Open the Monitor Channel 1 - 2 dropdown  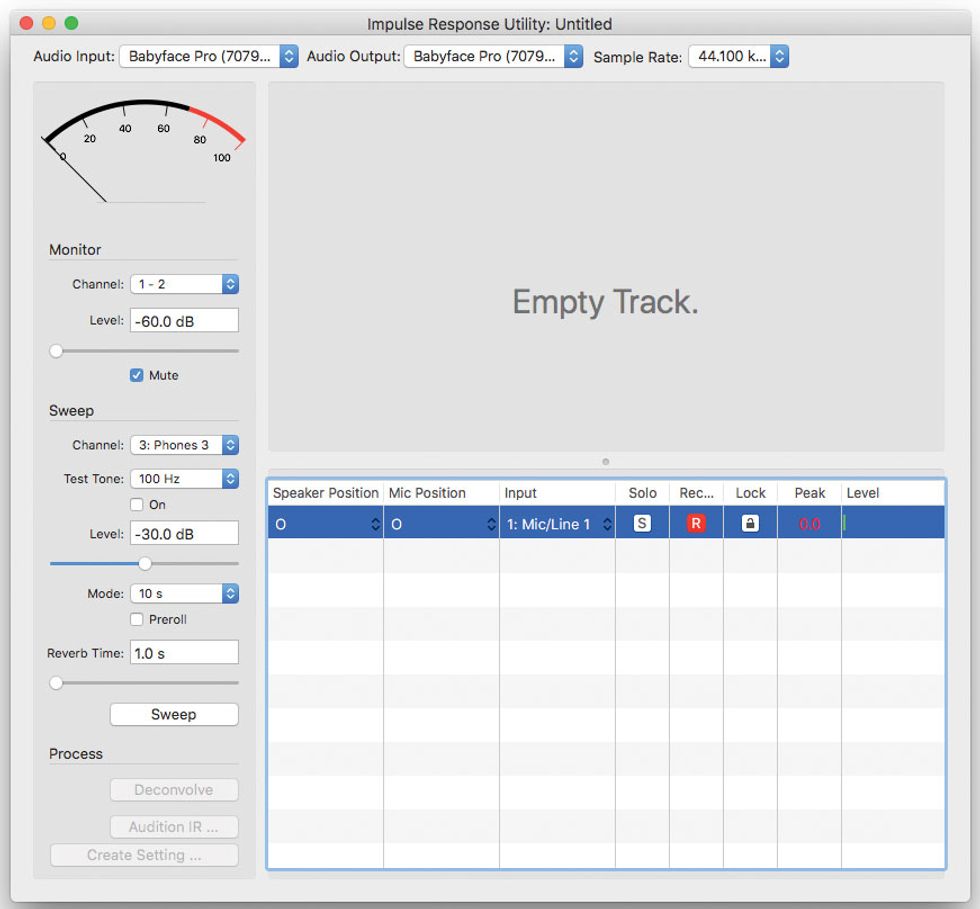184,284
